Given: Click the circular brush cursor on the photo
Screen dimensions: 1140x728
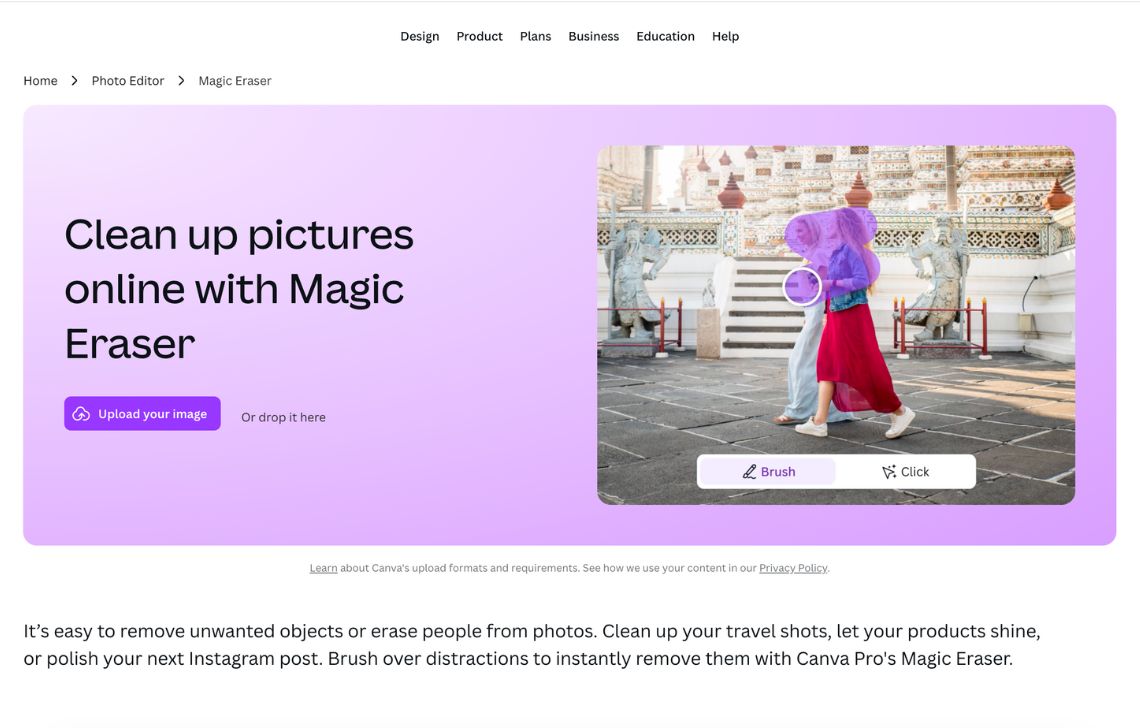Looking at the screenshot, I should pyautogui.click(x=801, y=287).
